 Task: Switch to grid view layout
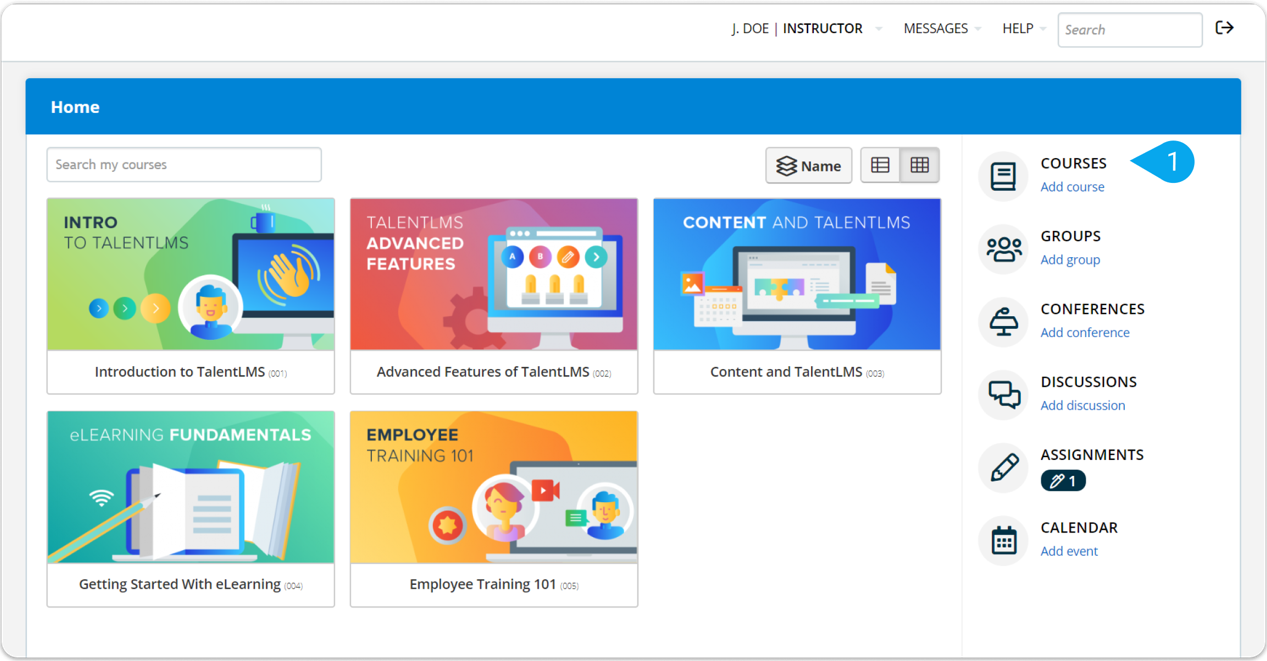click(920, 166)
